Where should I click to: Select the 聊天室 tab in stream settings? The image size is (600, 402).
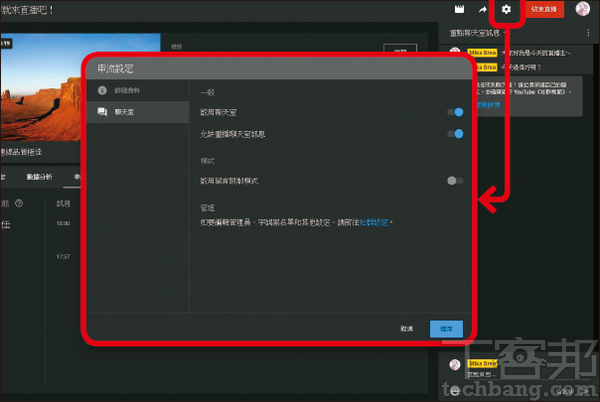(x=138, y=112)
